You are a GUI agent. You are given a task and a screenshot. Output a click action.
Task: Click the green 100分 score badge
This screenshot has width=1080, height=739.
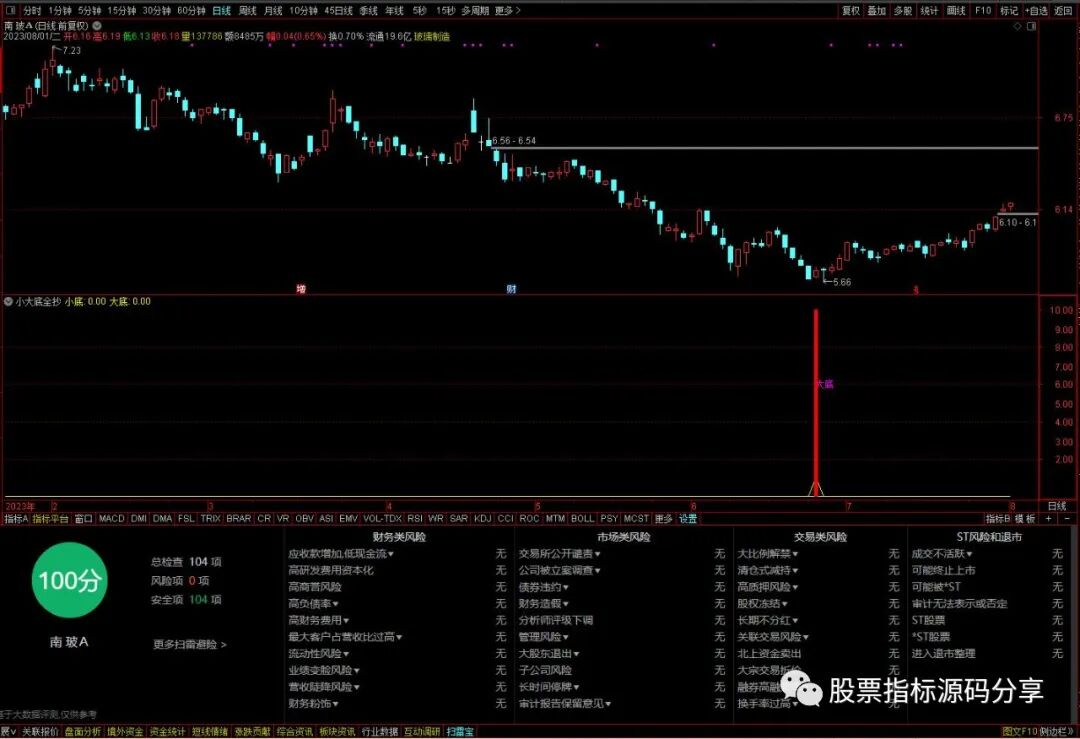coord(70,580)
